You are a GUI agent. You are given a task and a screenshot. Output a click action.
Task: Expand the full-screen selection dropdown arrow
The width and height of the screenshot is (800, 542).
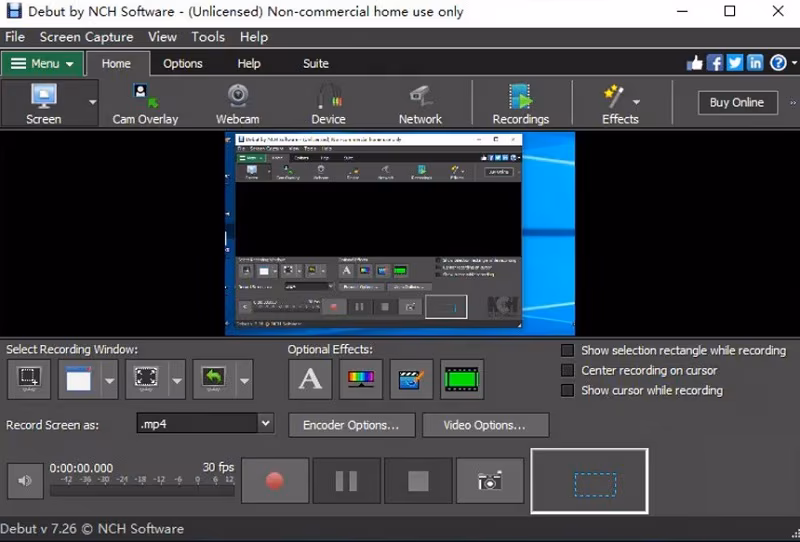pos(177,381)
